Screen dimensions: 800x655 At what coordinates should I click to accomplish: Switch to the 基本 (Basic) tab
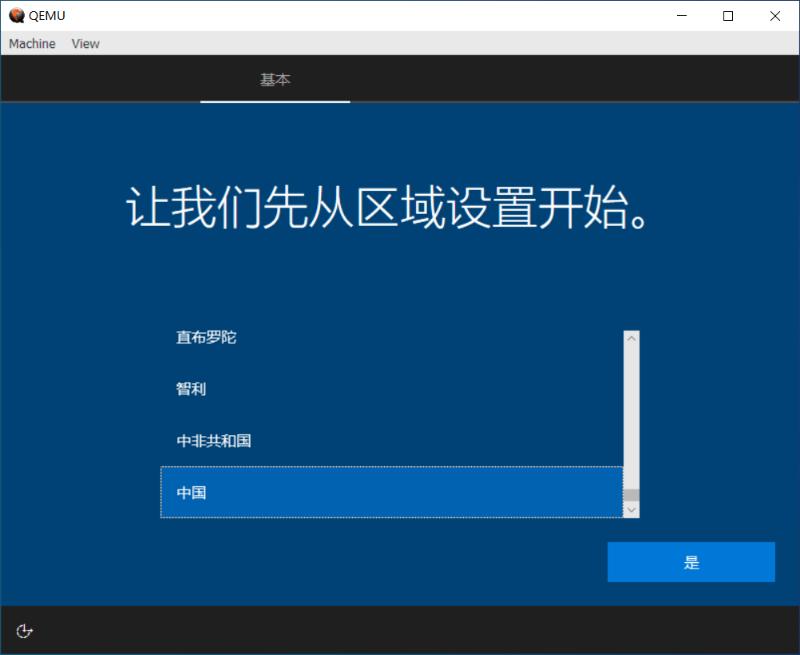point(275,79)
